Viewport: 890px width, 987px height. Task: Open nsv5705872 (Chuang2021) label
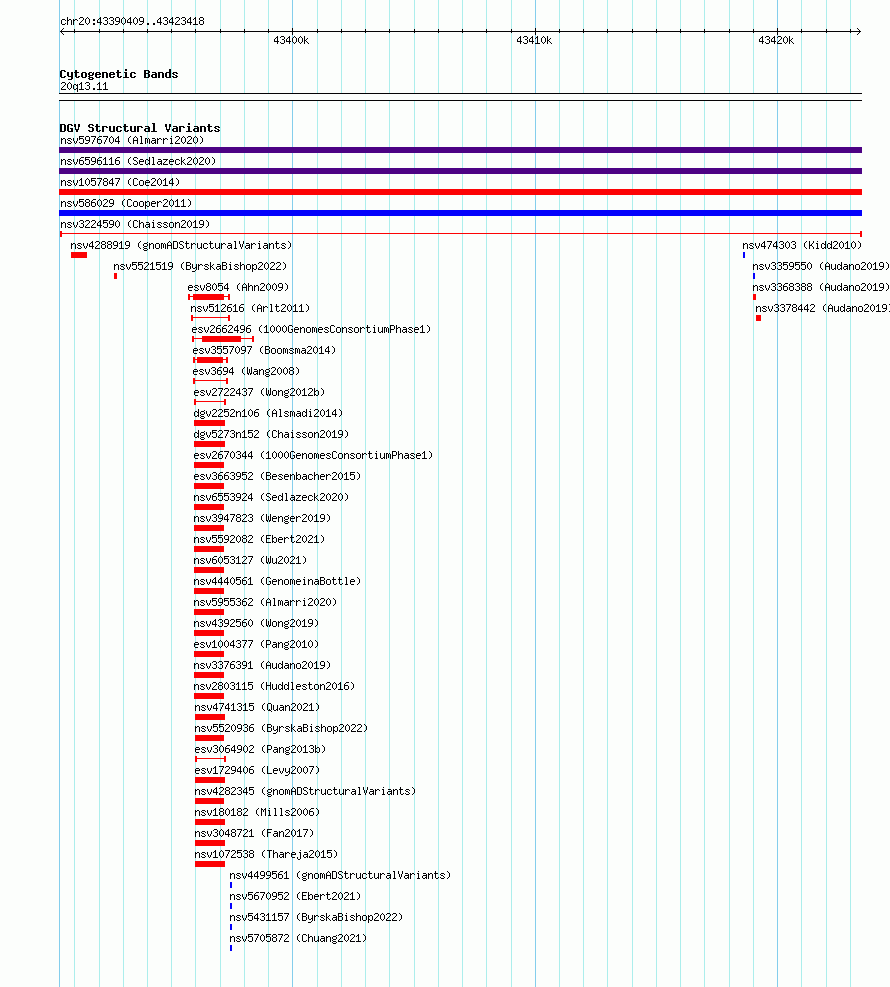298,939
